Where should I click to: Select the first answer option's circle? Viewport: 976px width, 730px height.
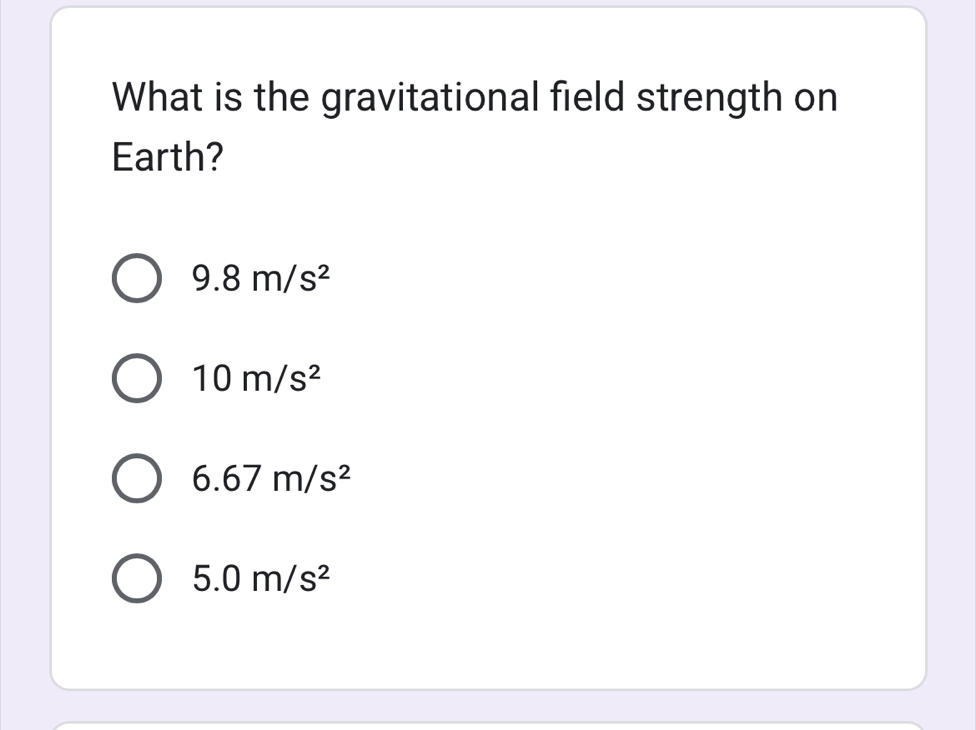tap(134, 282)
